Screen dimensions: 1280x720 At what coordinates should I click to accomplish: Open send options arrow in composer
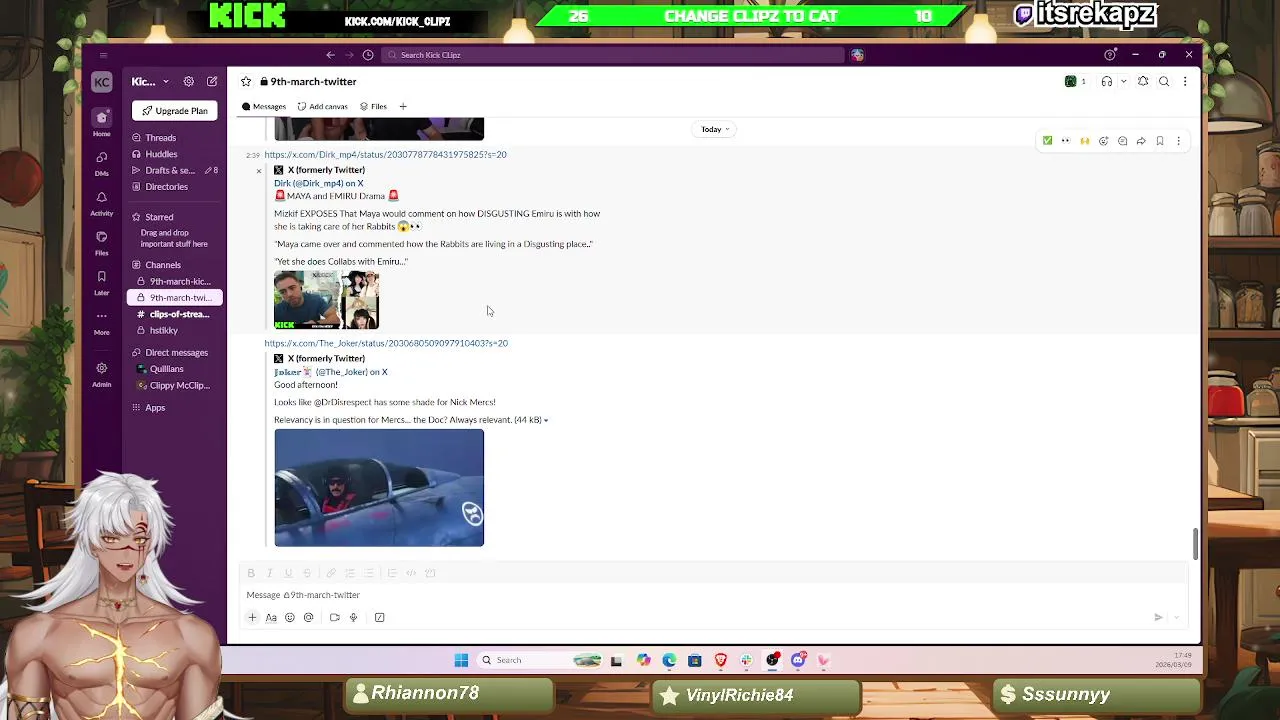pyautogui.click(x=1176, y=618)
